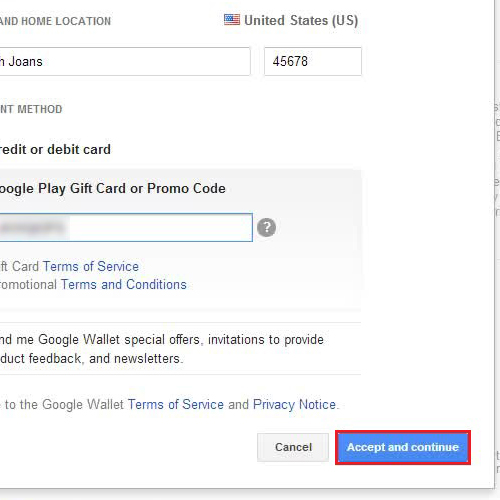Click the zip code field showing 45678
Screen dimensions: 500x500
coord(313,61)
